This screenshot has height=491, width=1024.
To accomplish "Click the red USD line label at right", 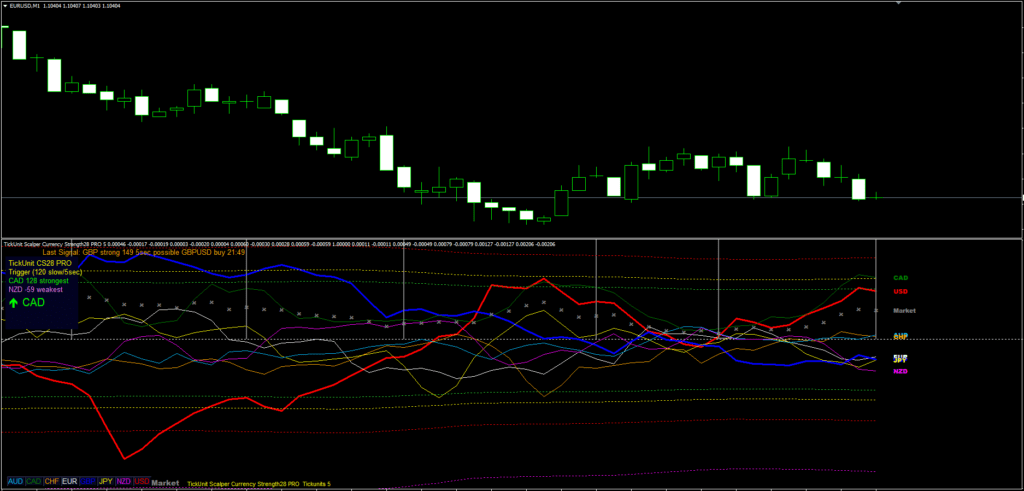I will 900,291.
